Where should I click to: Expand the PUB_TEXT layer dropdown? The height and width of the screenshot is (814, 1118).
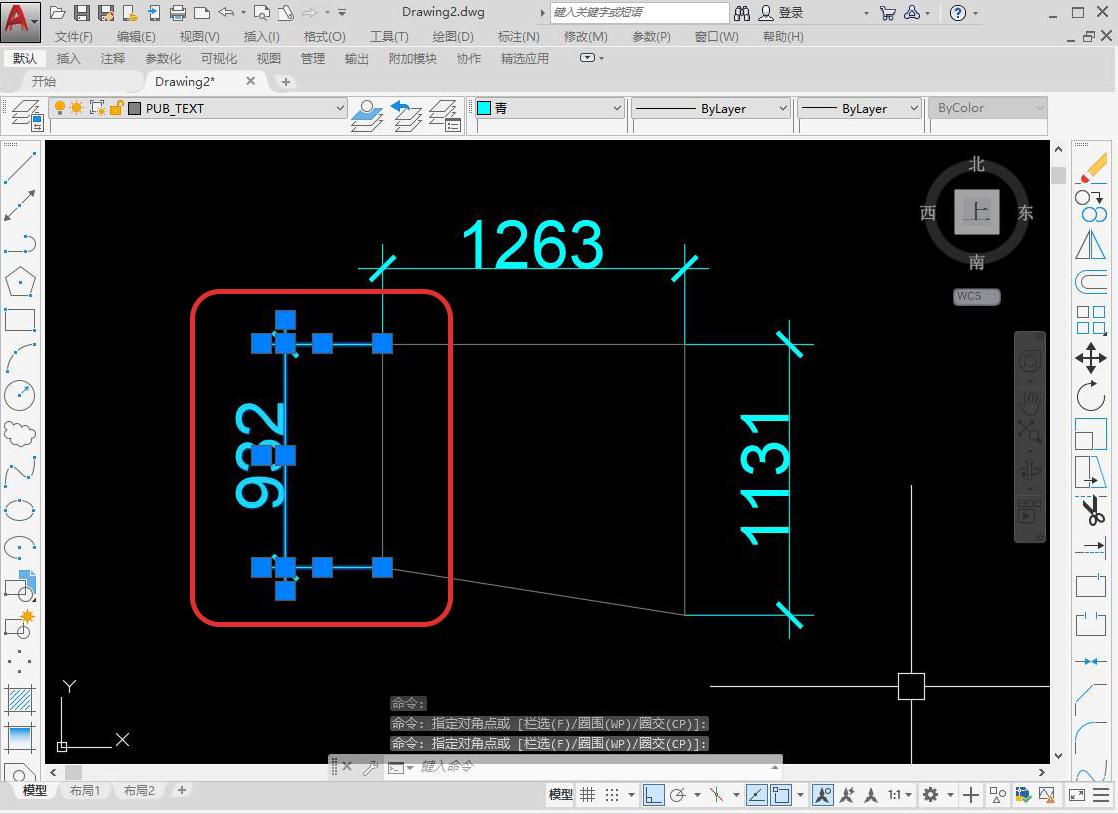[340, 108]
